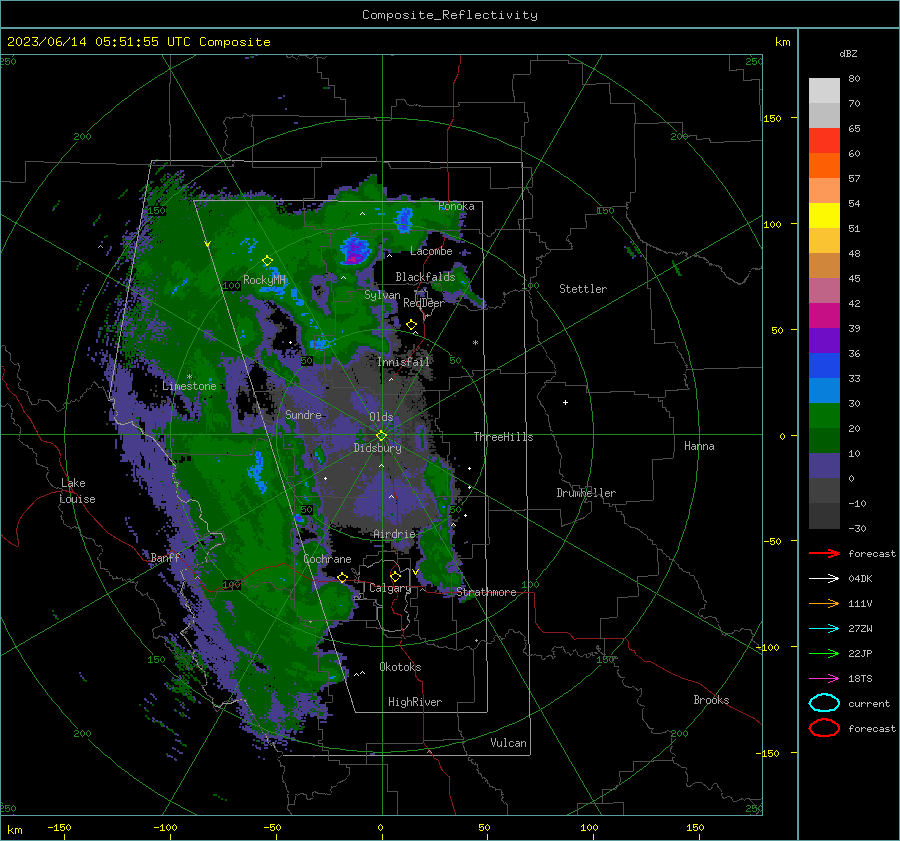Image resolution: width=900 pixels, height=841 pixels.
Task: Click the orange 111V arrow icon
Action: coord(824,603)
